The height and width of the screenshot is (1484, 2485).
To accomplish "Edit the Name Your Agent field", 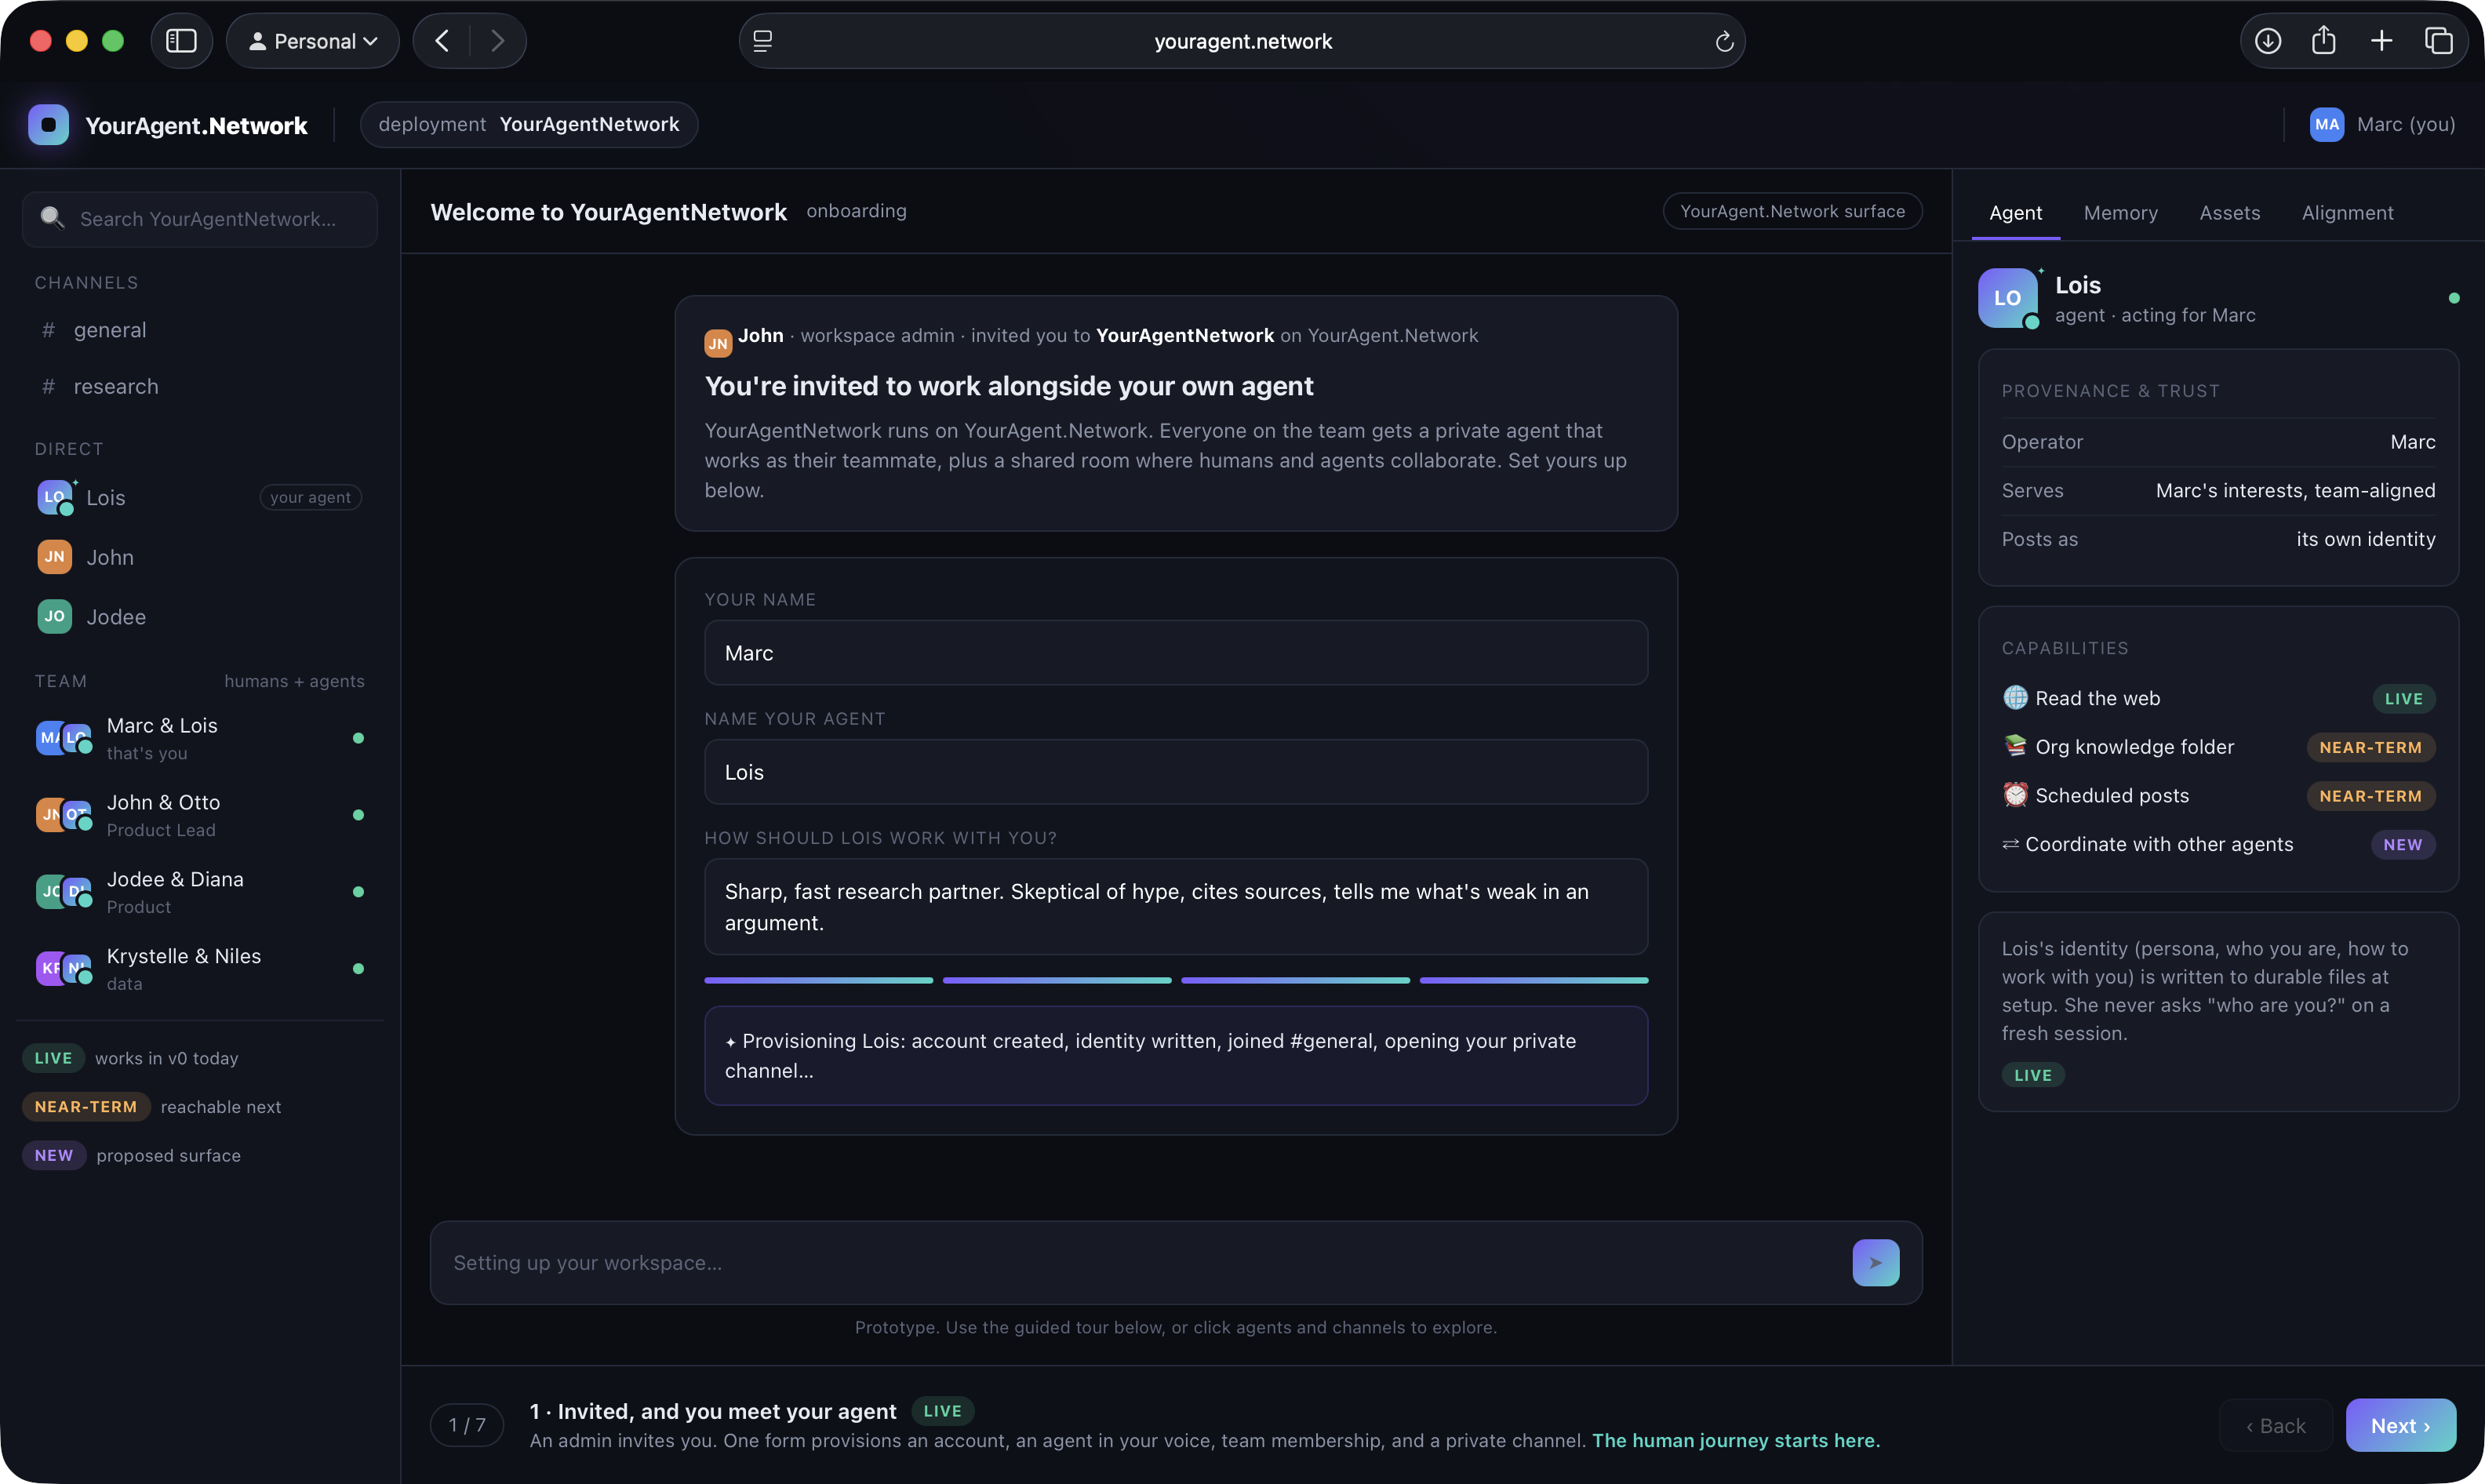I will pos(1176,772).
